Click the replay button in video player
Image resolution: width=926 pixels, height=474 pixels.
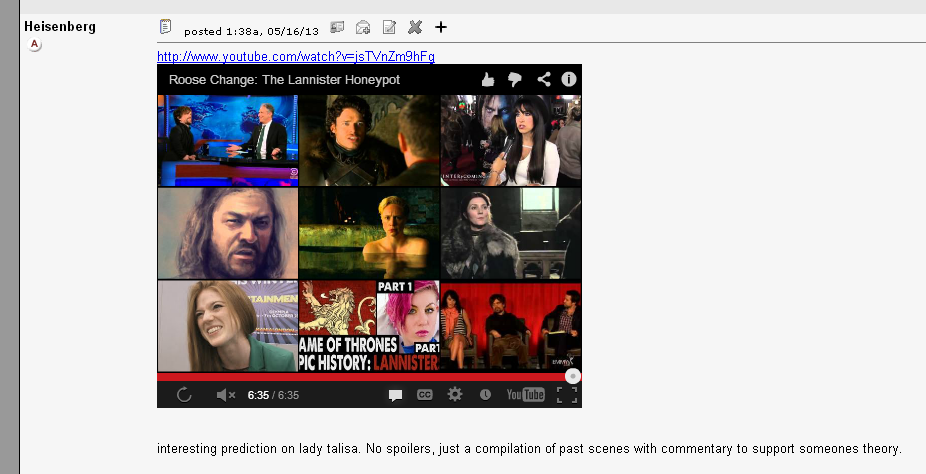point(184,395)
